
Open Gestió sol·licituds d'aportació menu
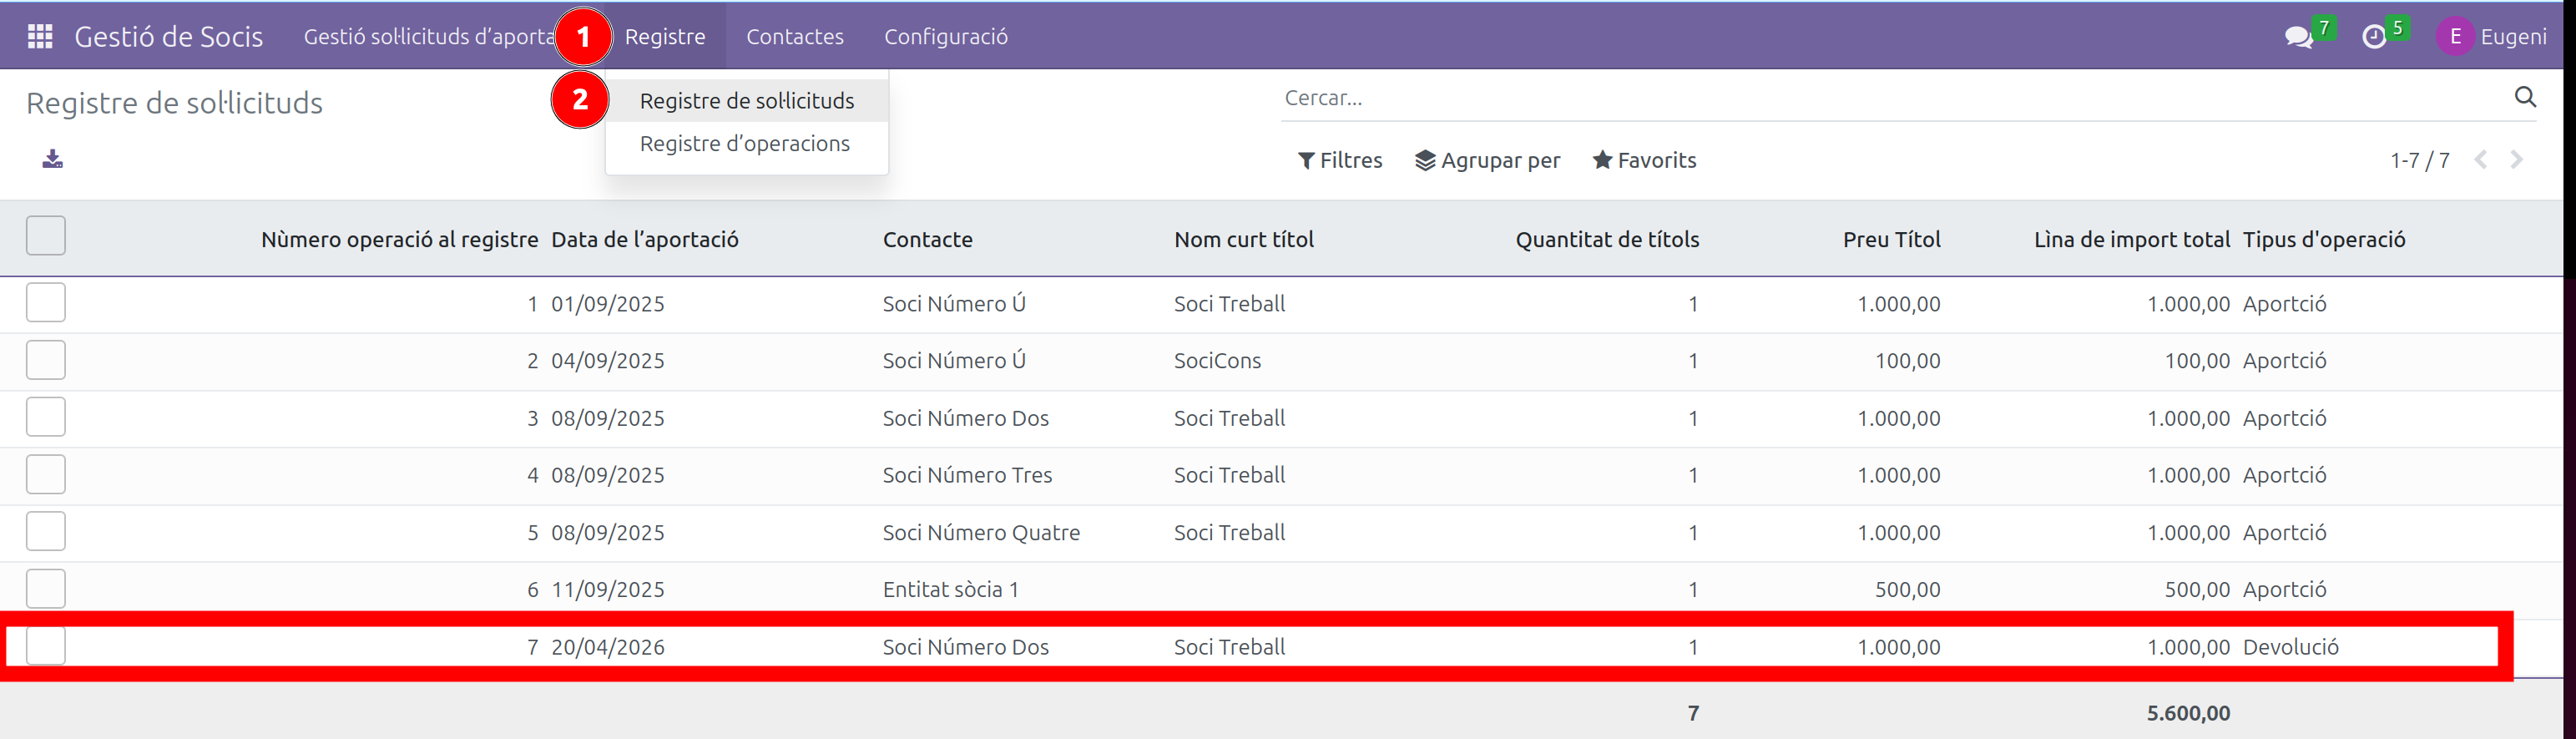(429, 37)
